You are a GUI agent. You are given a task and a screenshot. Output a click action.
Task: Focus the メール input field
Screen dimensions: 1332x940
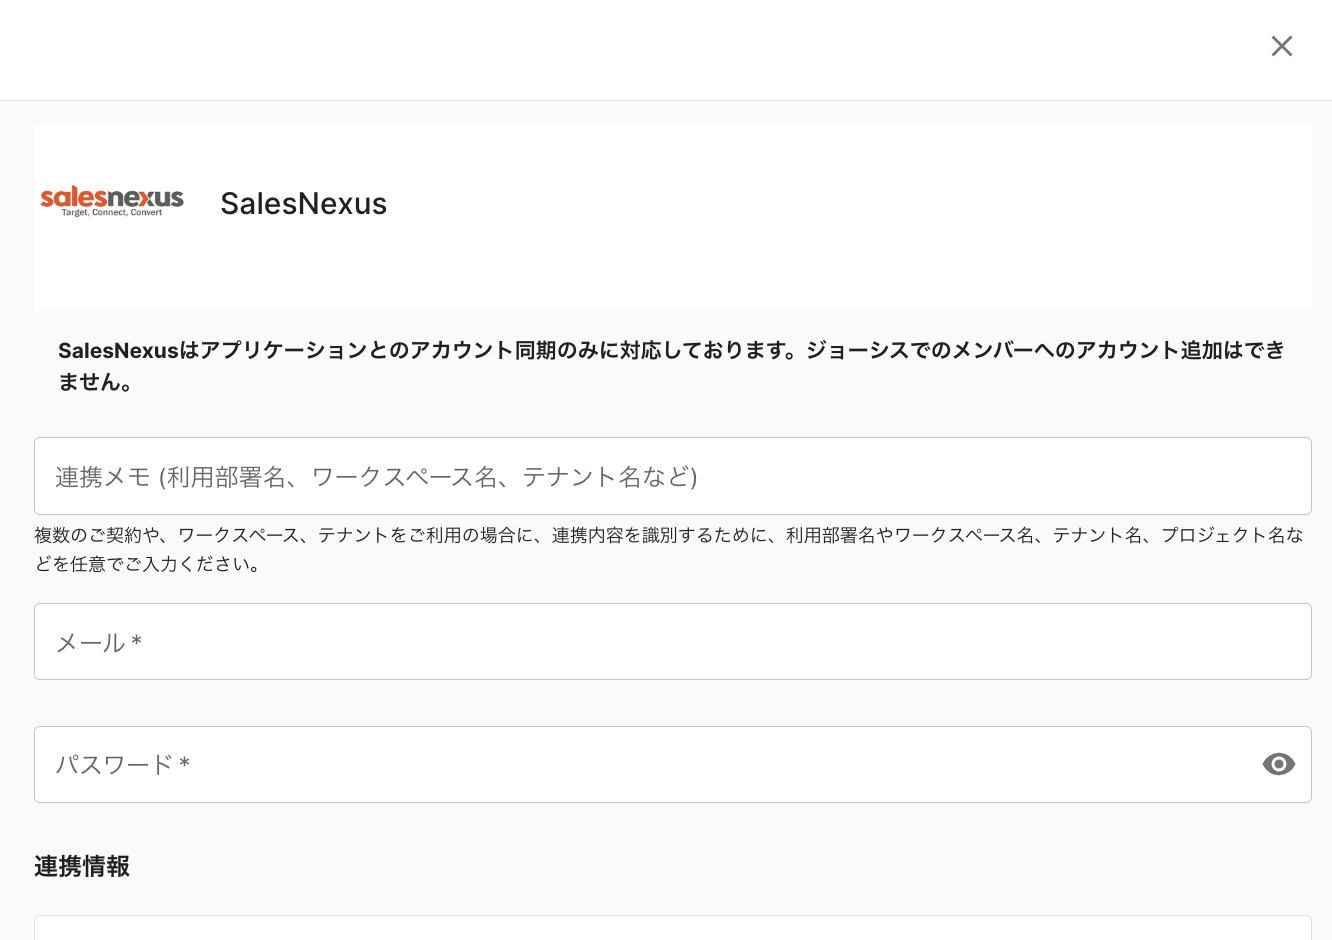pyautogui.click(x=672, y=642)
